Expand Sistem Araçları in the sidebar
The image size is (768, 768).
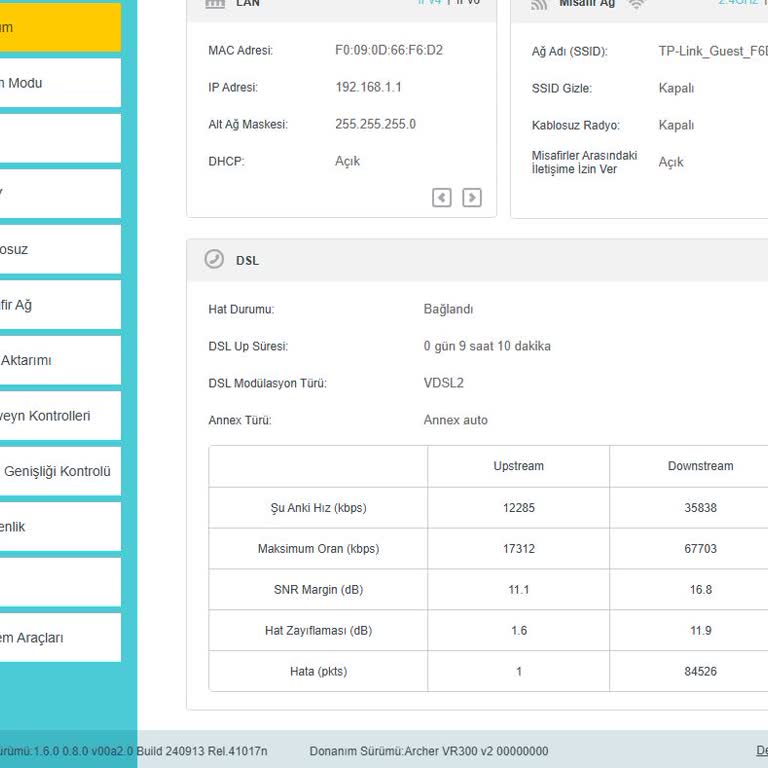(x=60, y=638)
